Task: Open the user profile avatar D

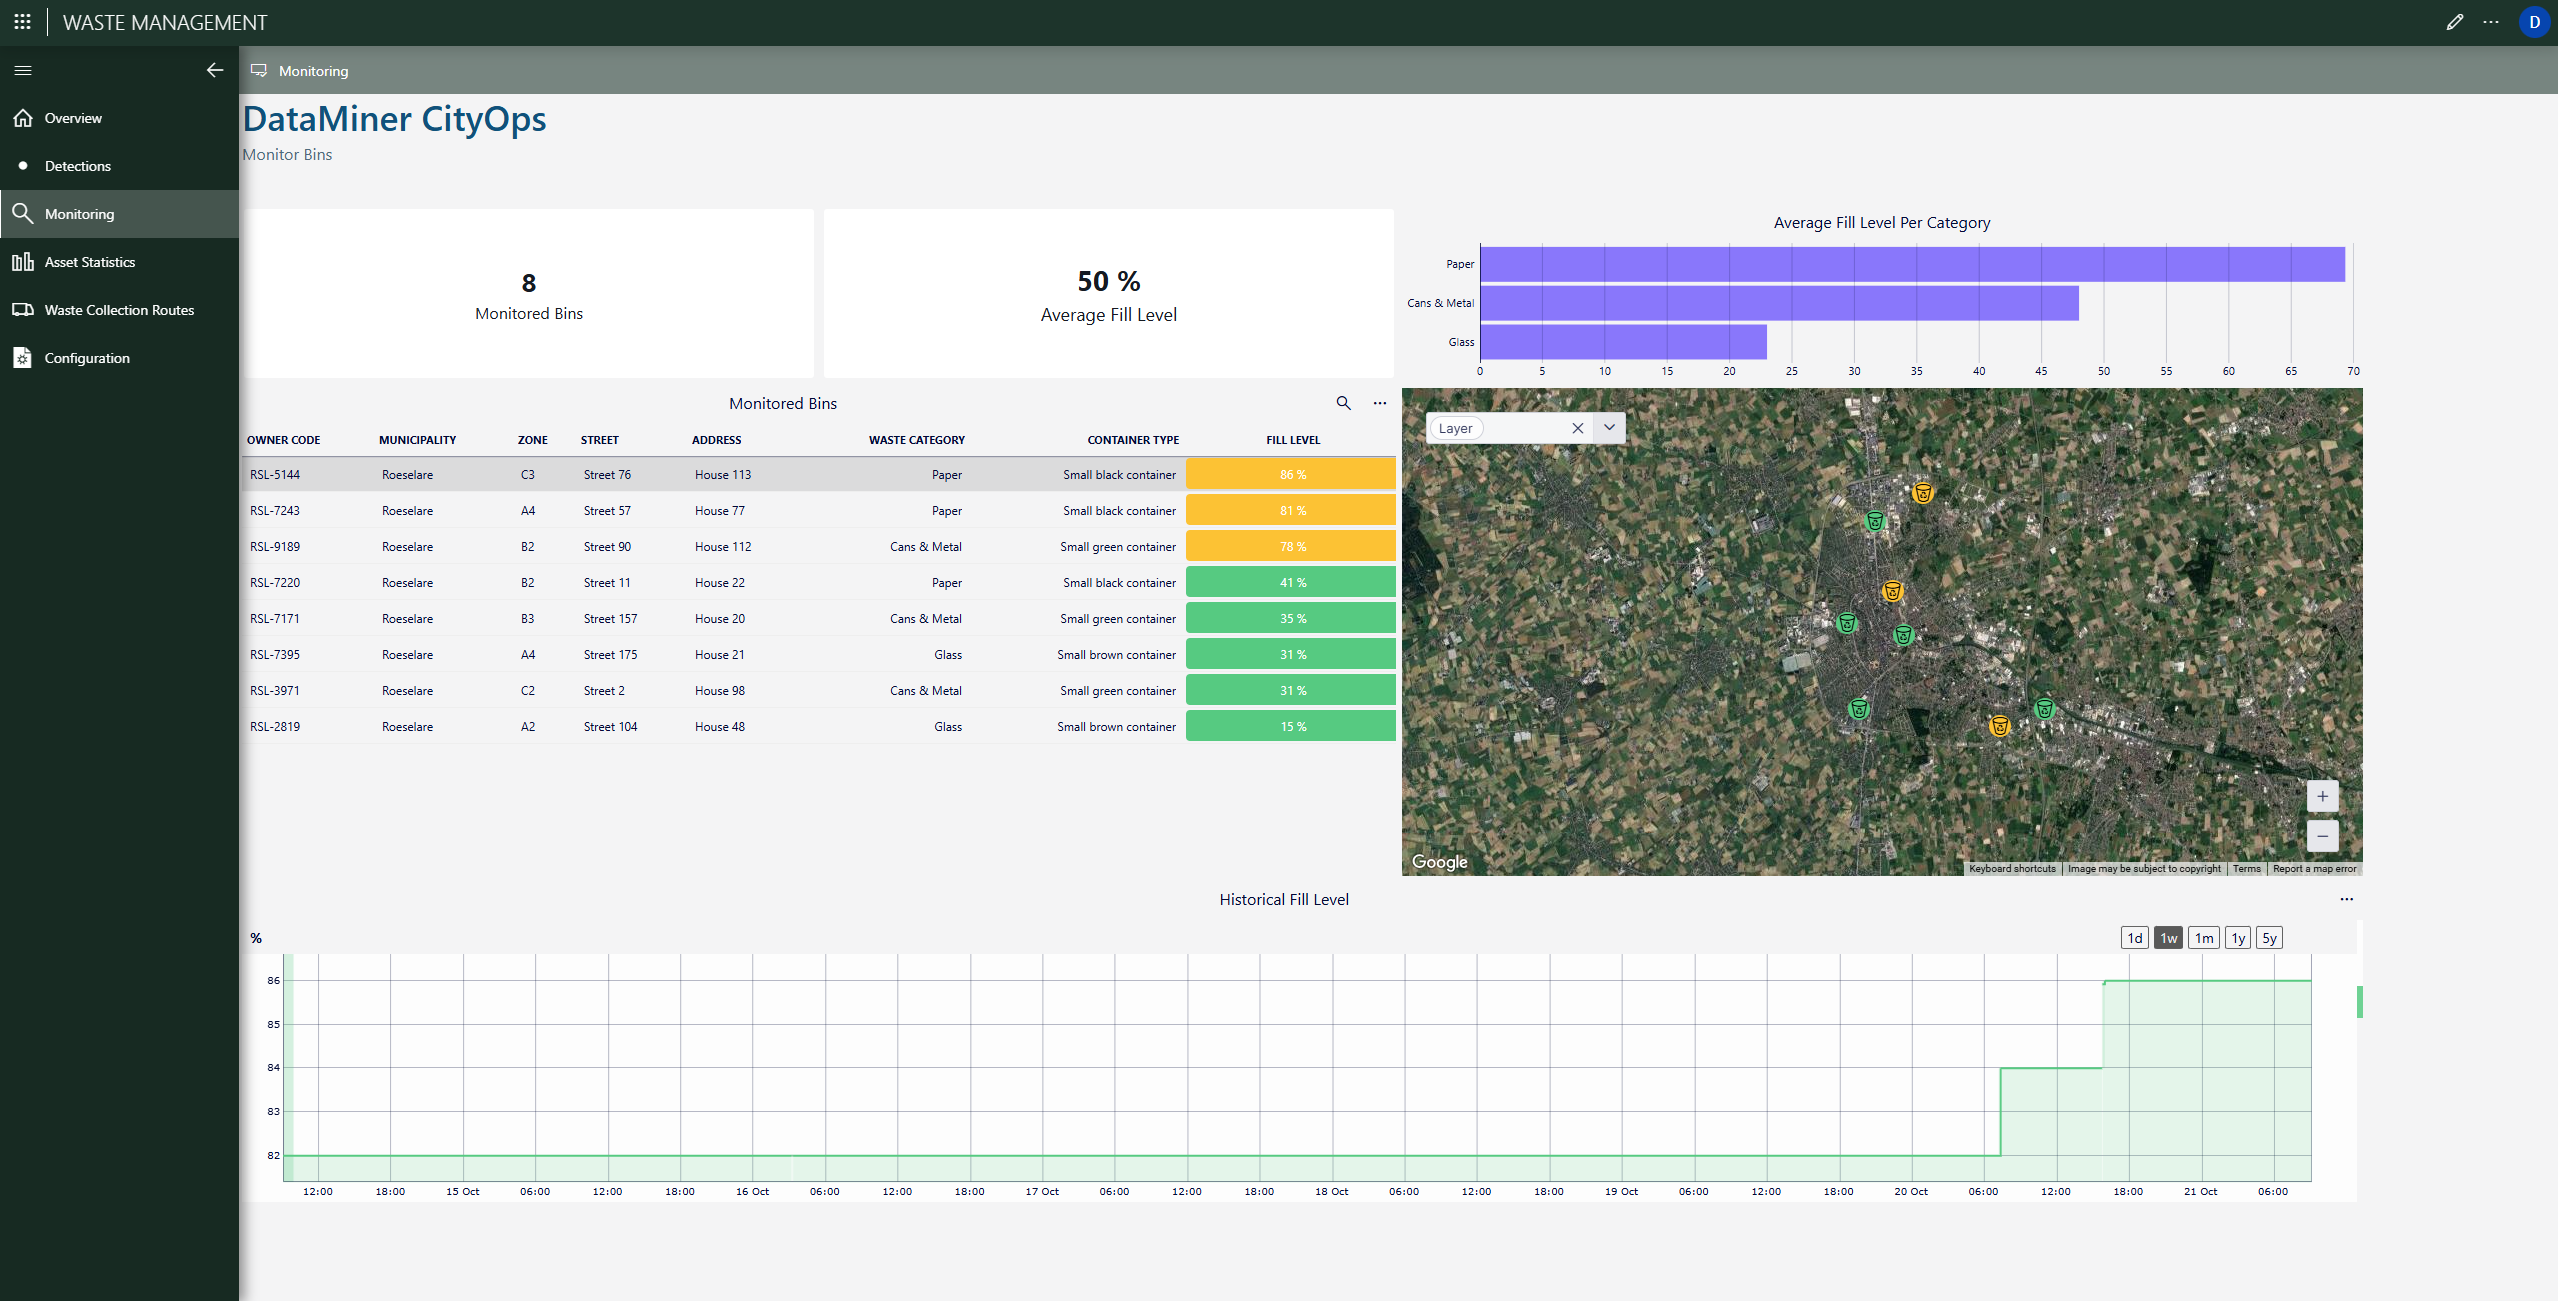Action: click(2534, 22)
